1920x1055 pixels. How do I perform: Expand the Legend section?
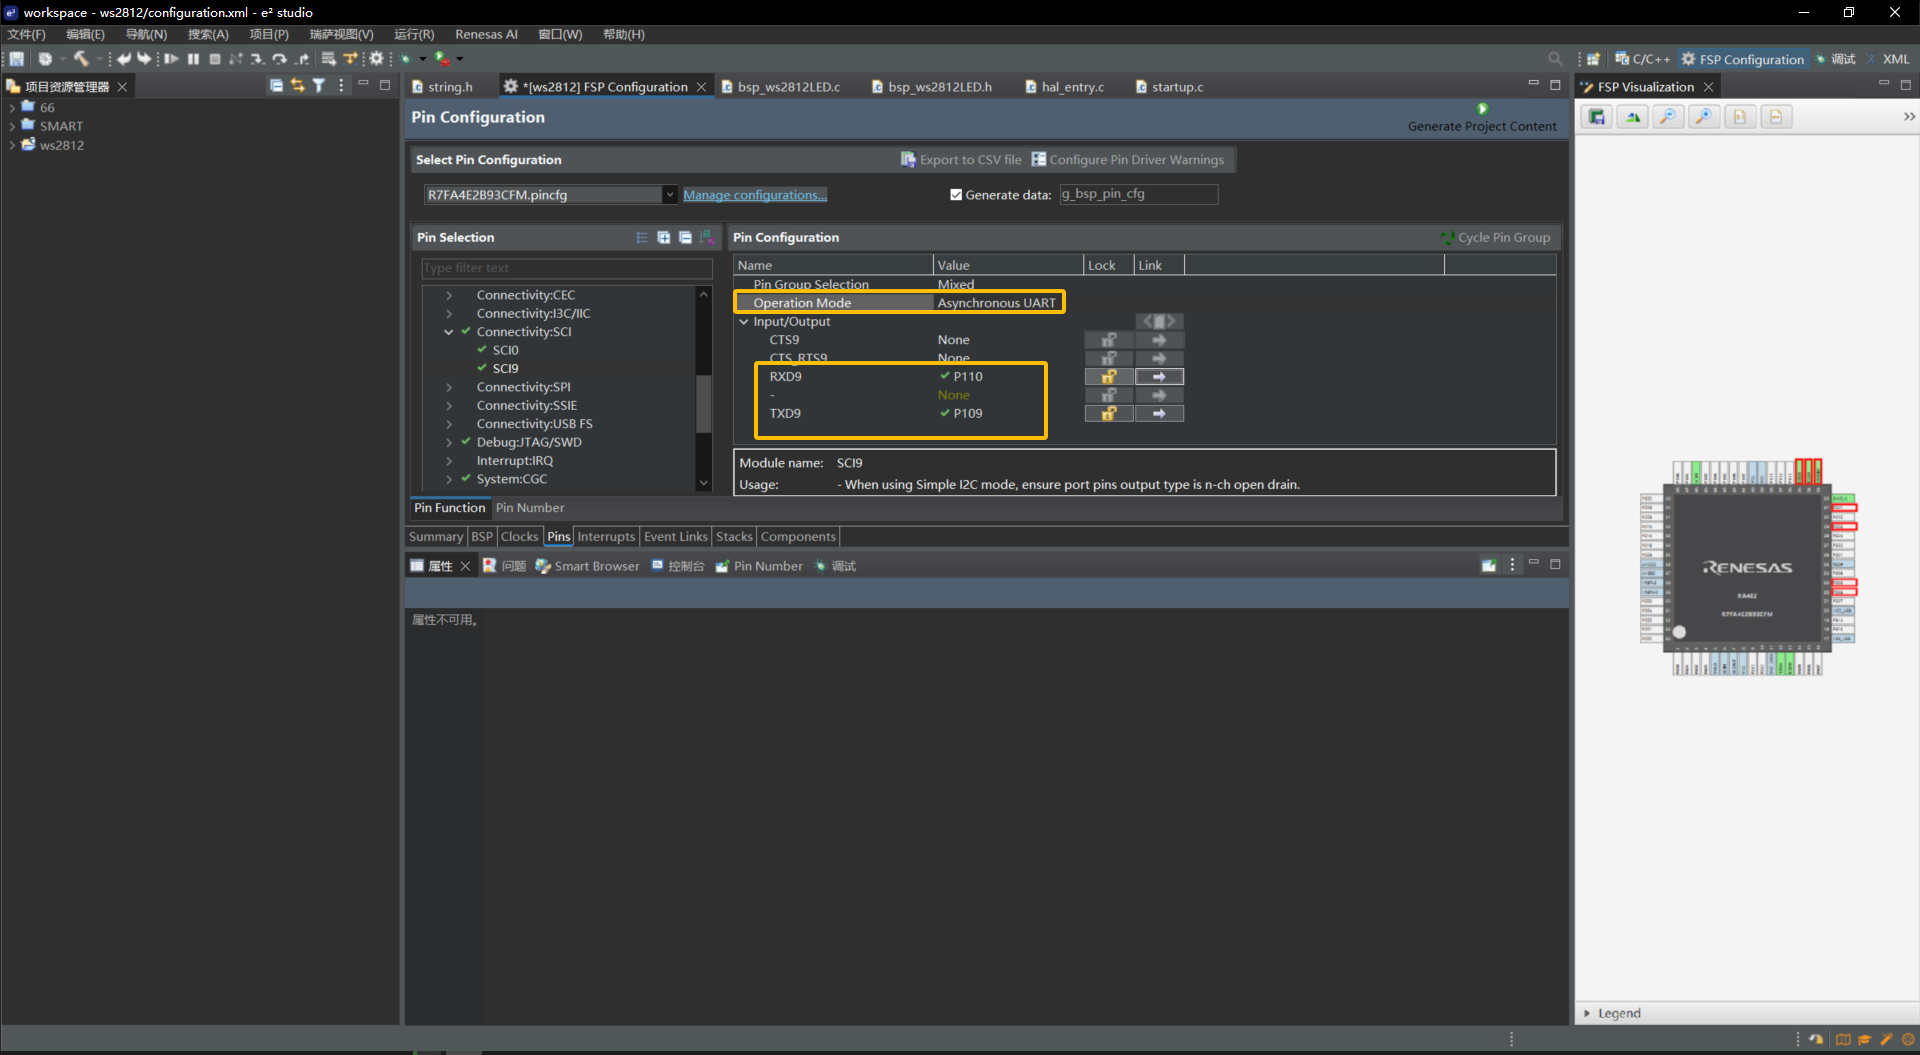[x=1587, y=1013]
